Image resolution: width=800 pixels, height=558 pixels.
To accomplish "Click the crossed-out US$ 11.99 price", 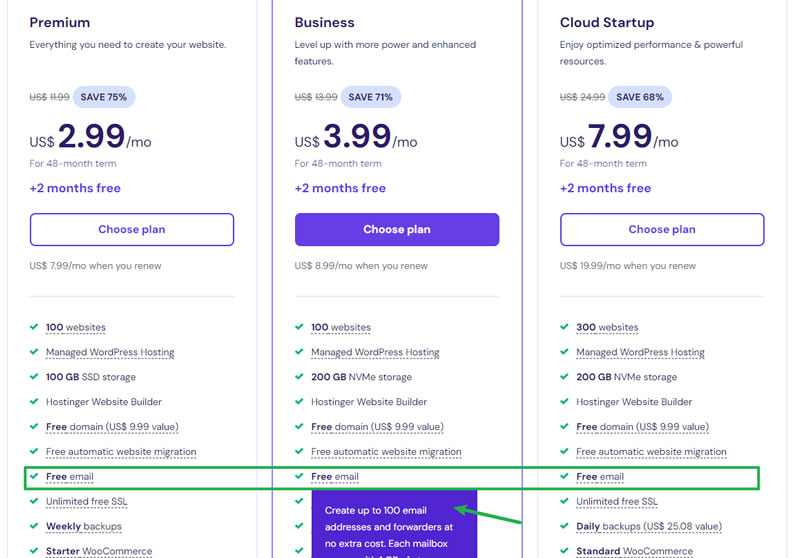I will coord(49,97).
